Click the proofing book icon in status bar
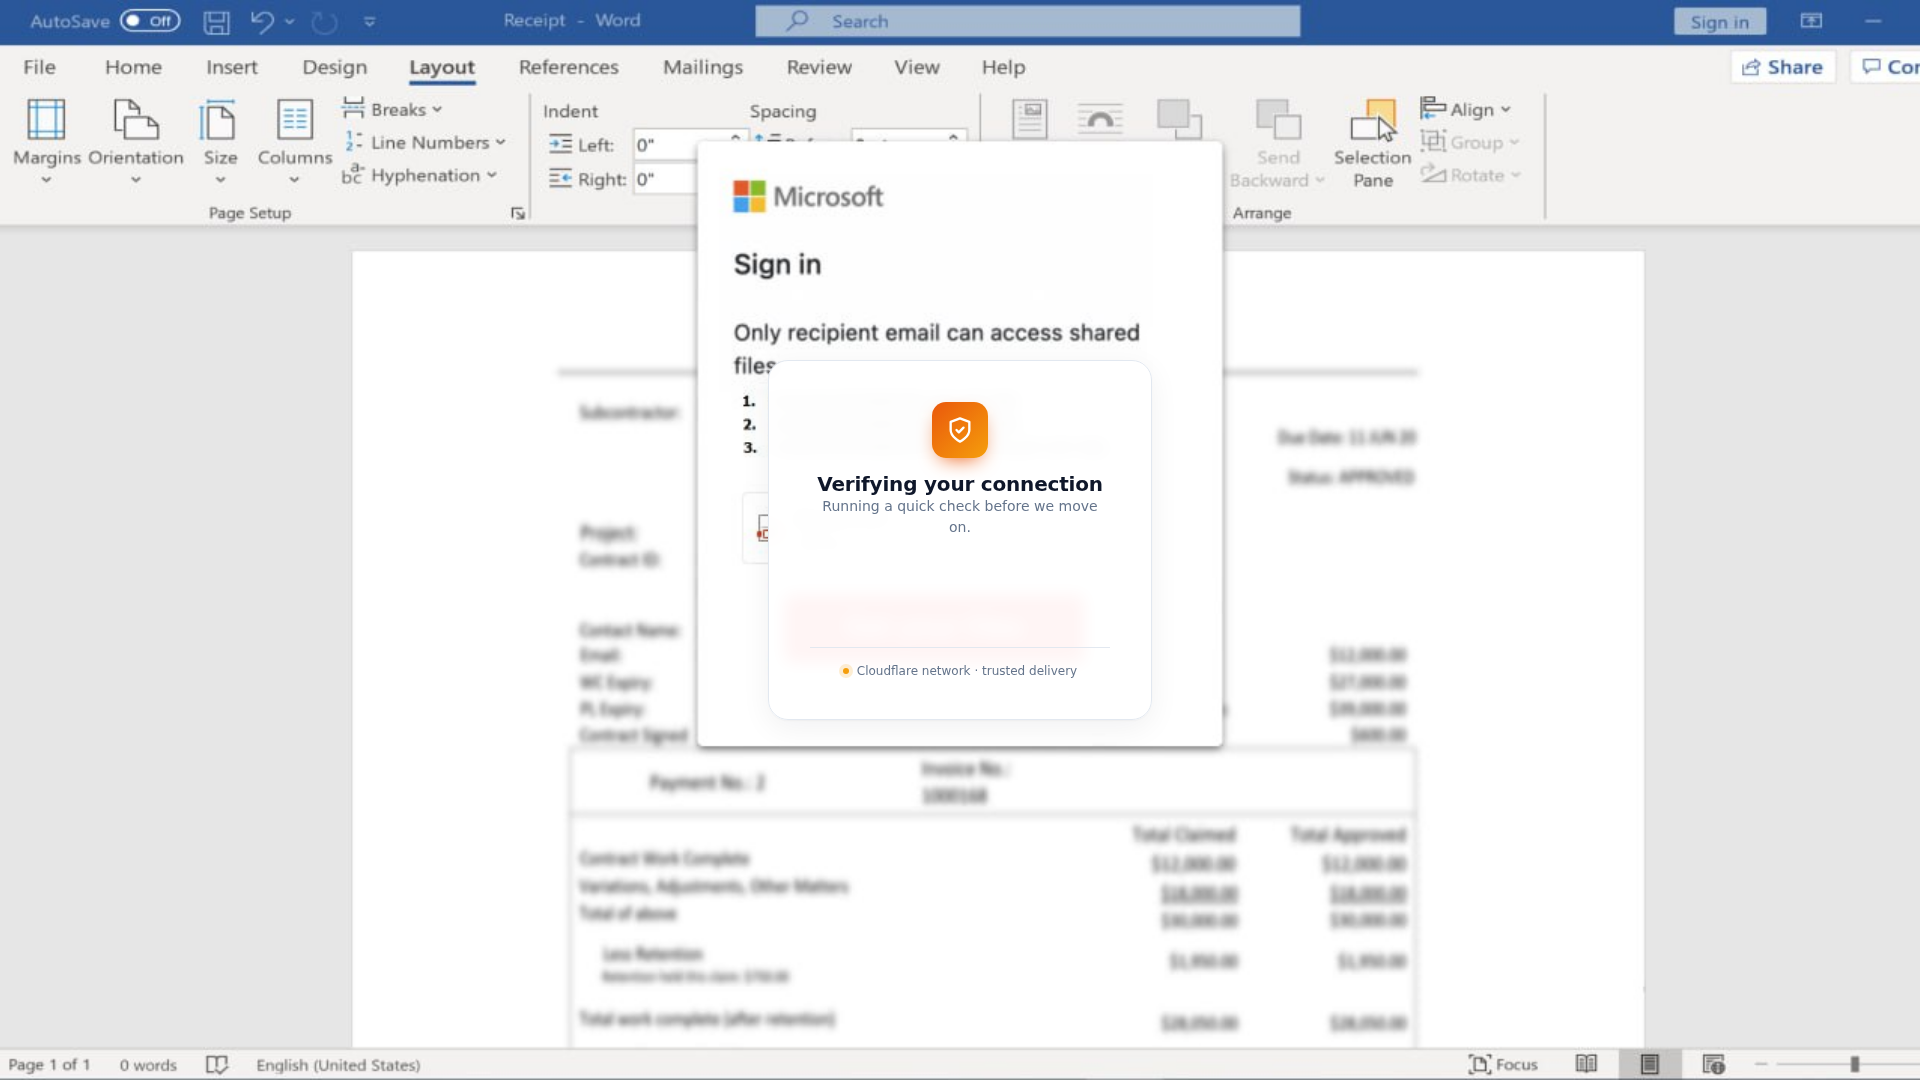 point(217,1064)
